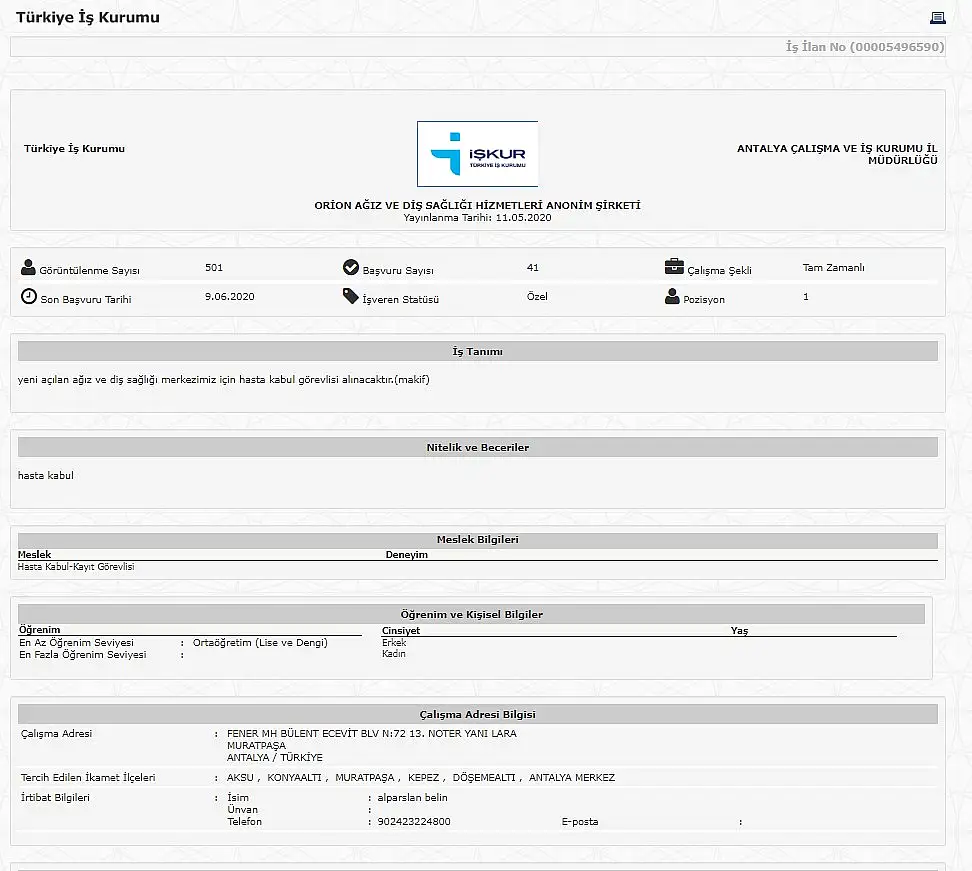This screenshot has width=972, height=871.
Task: Click the print icon at top right
Action: (x=937, y=17)
